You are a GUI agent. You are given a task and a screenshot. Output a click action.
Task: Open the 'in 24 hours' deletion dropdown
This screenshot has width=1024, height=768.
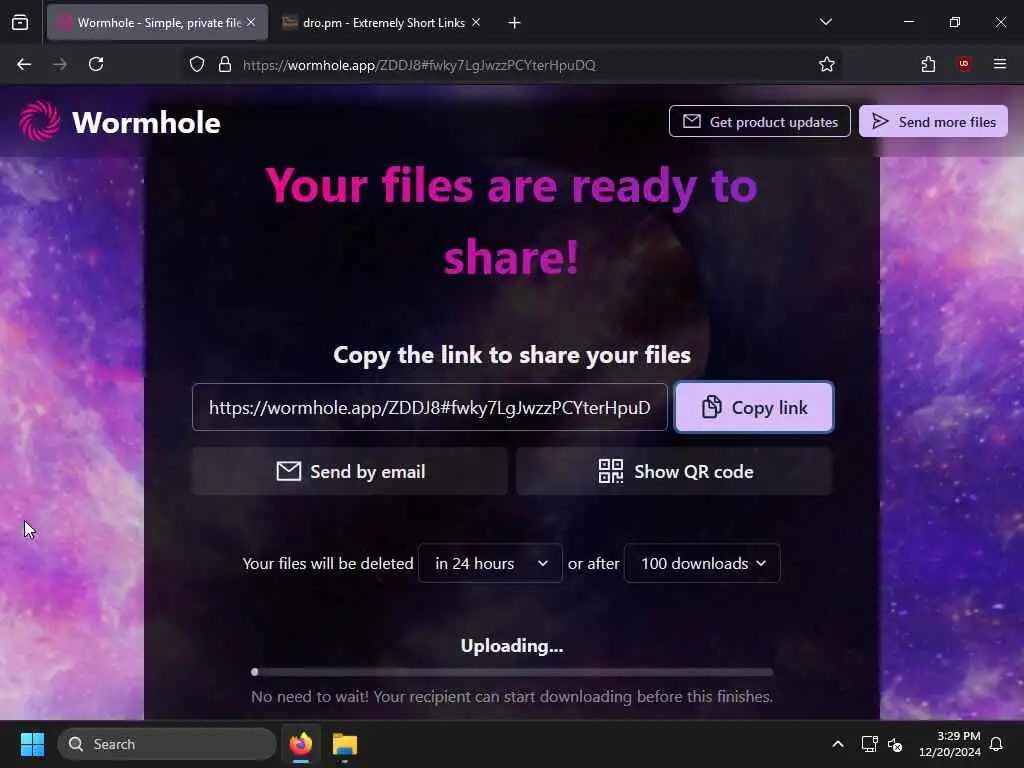(x=490, y=563)
